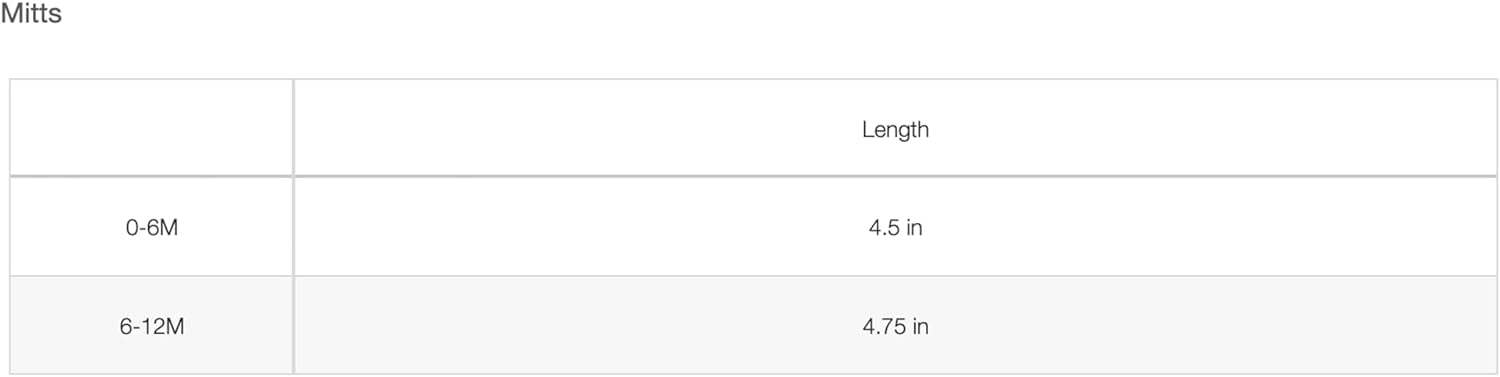Select the white 0-6M table row
The height and width of the screenshot is (377, 1500).
[x=753, y=227]
